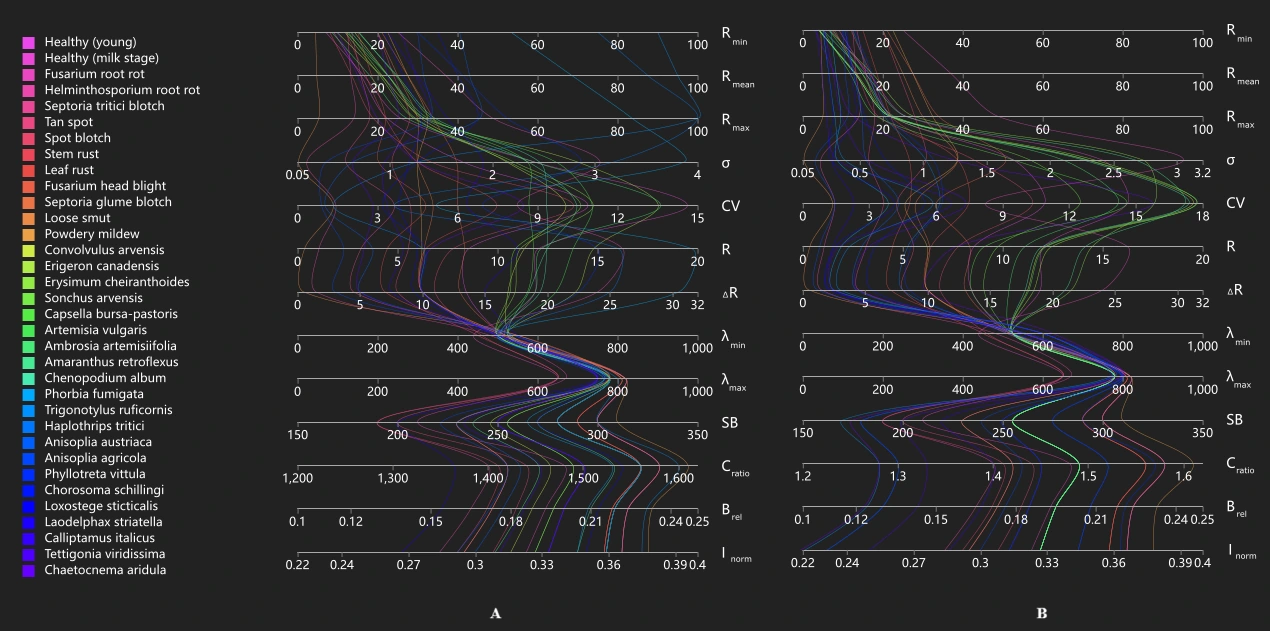
Task: Click the Amaranthus retroflexus legend label
Action: point(111,362)
